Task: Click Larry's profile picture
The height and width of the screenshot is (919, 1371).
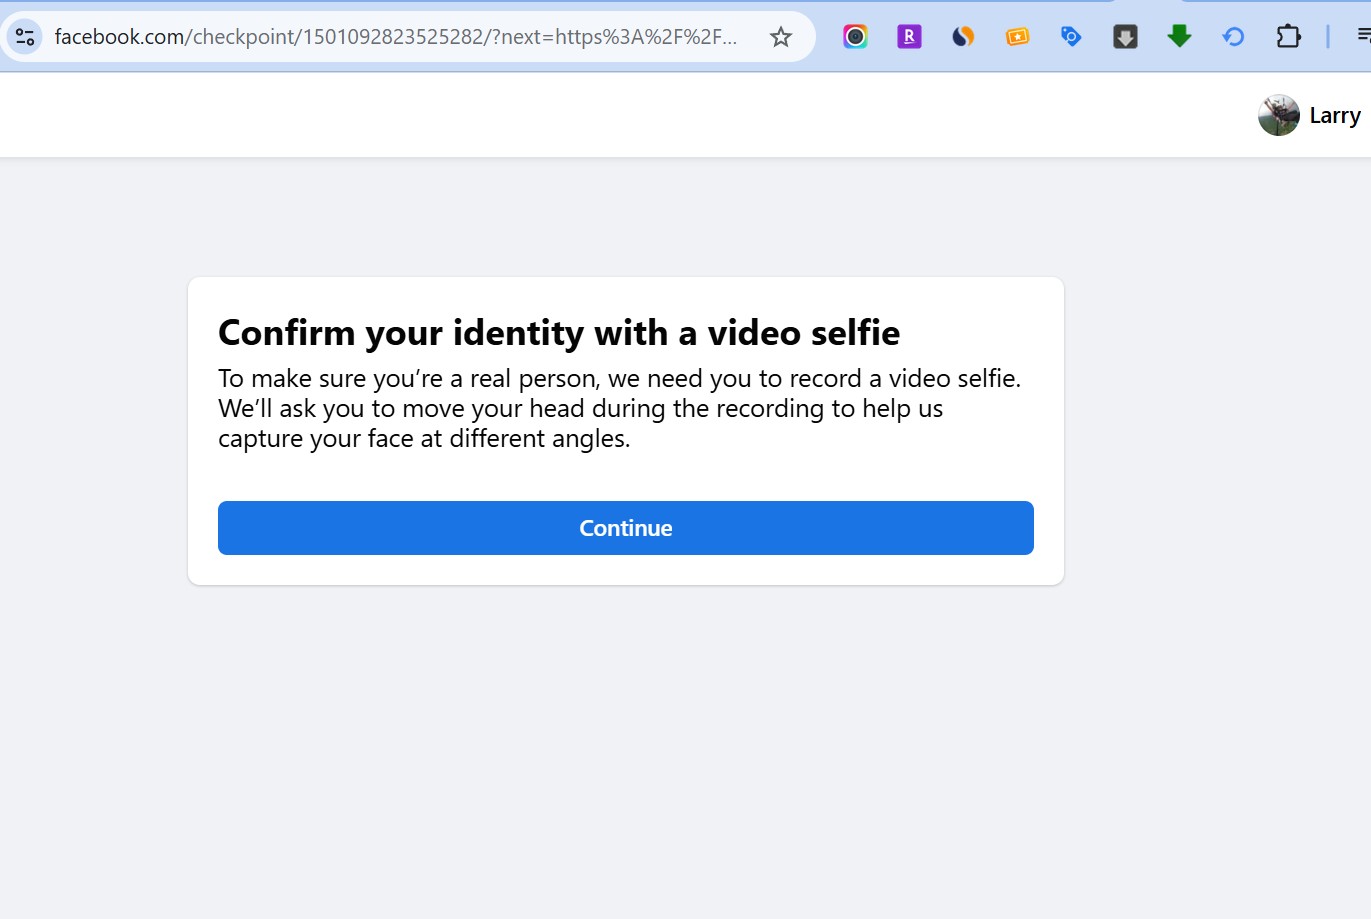Action: pos(1278,116)
